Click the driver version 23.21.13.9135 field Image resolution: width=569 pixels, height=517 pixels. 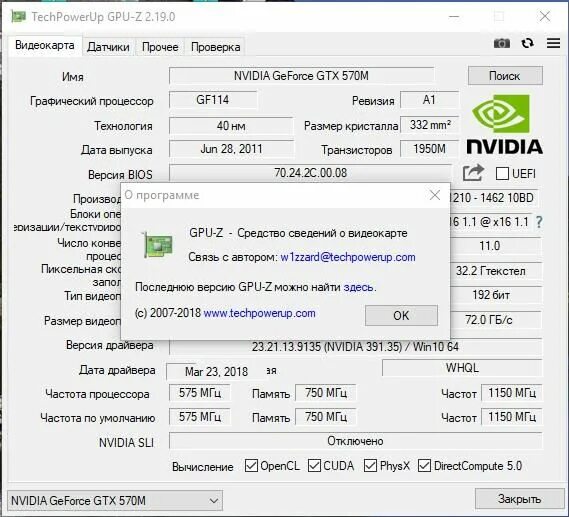355,347
